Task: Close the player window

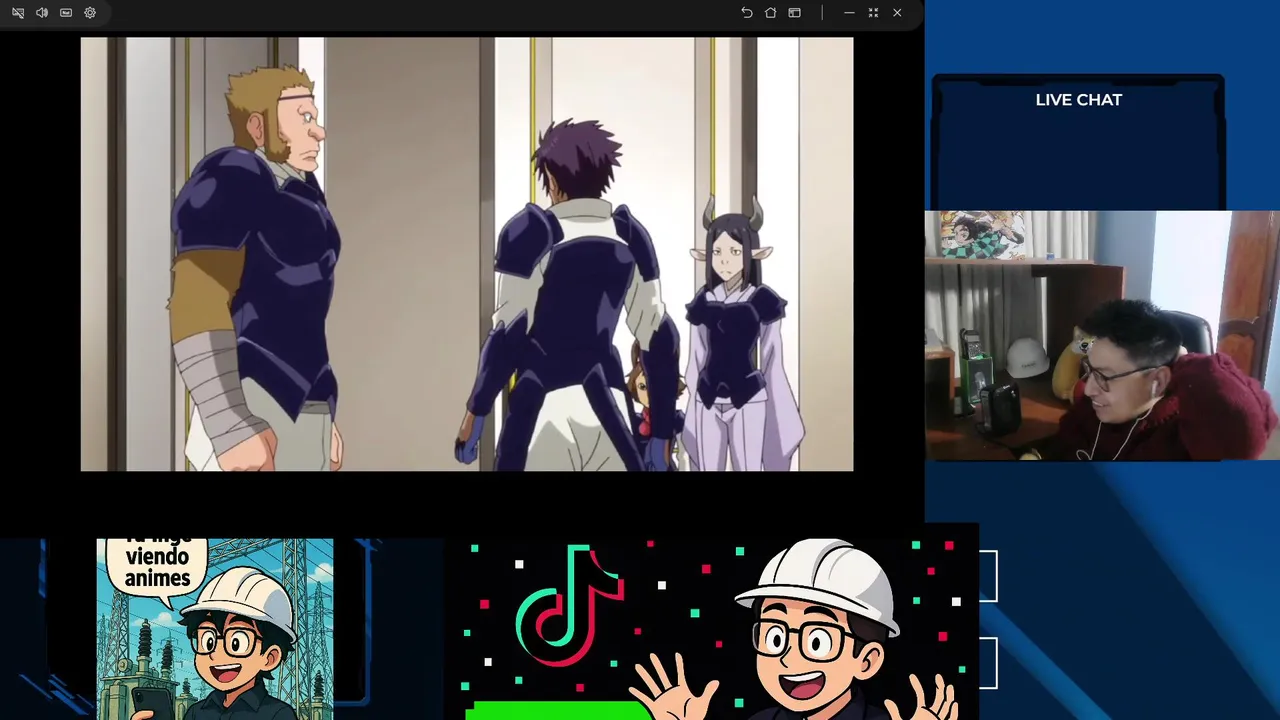Action: pos(897,13)
